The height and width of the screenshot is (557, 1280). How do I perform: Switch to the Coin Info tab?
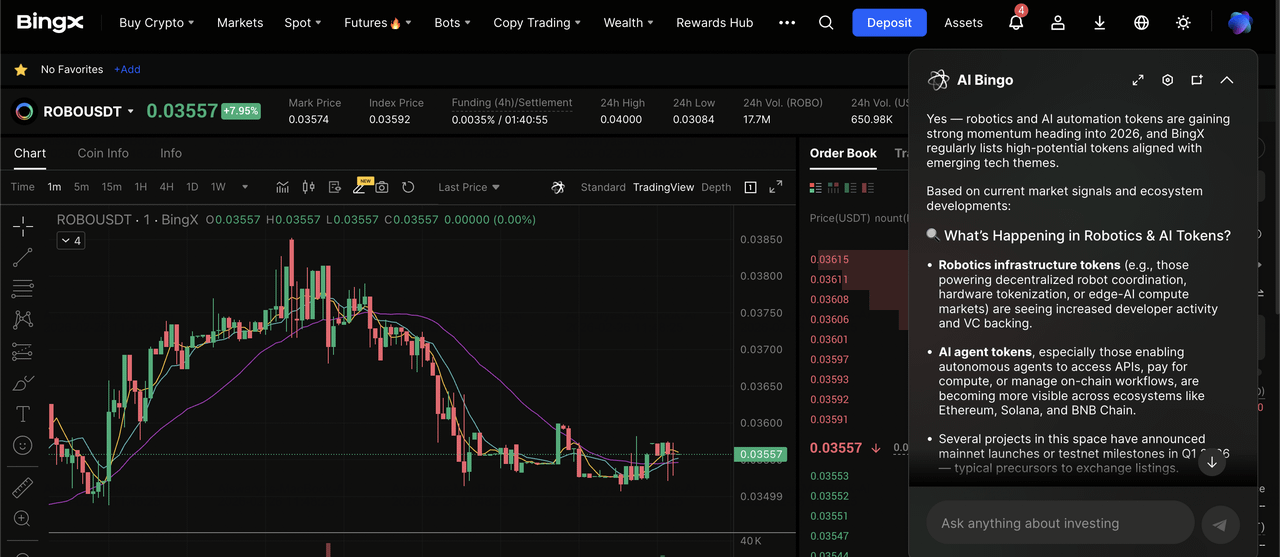[103, 153]
